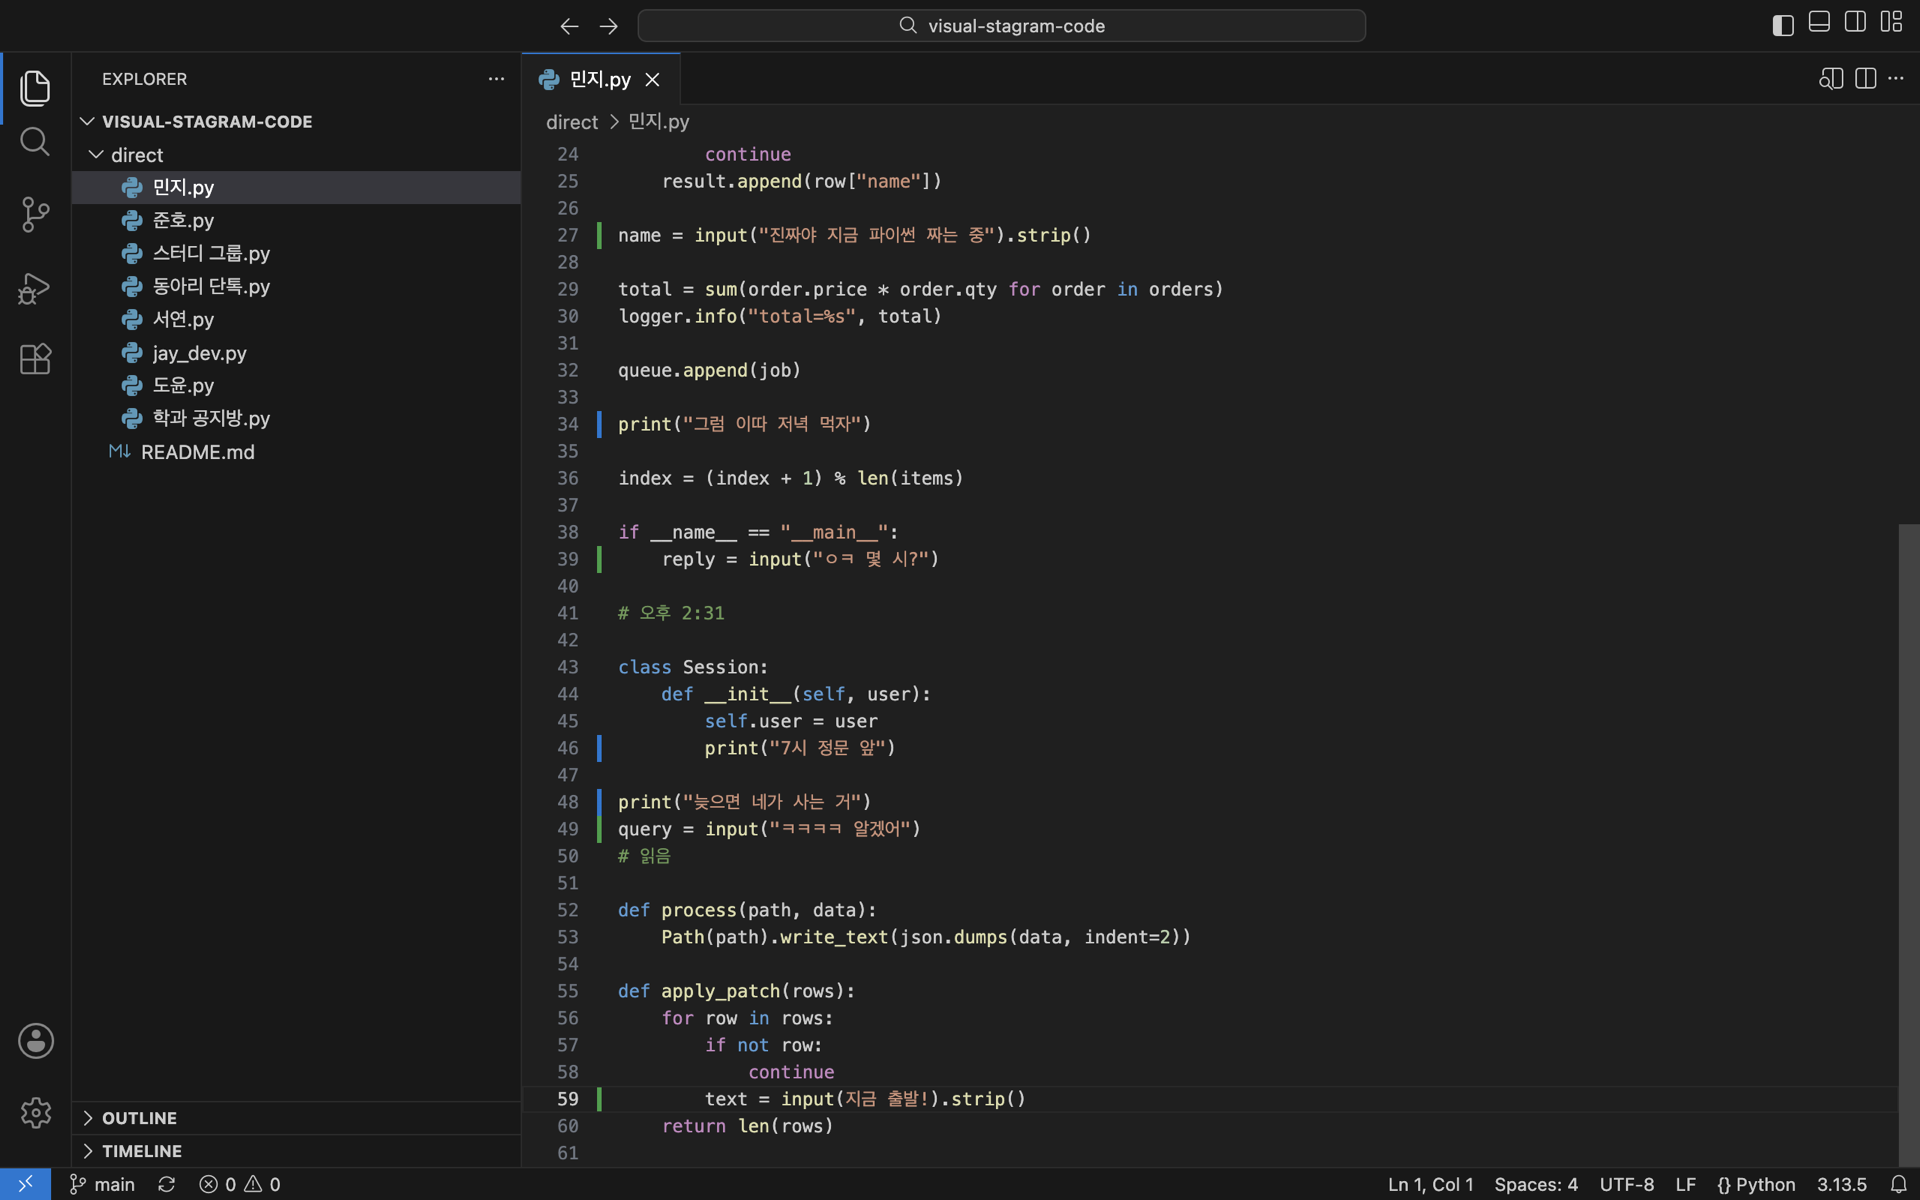Click the visual-stagram-code command search box
The width and height of the screenshot is (1920, 1200).
point(1001,26)
